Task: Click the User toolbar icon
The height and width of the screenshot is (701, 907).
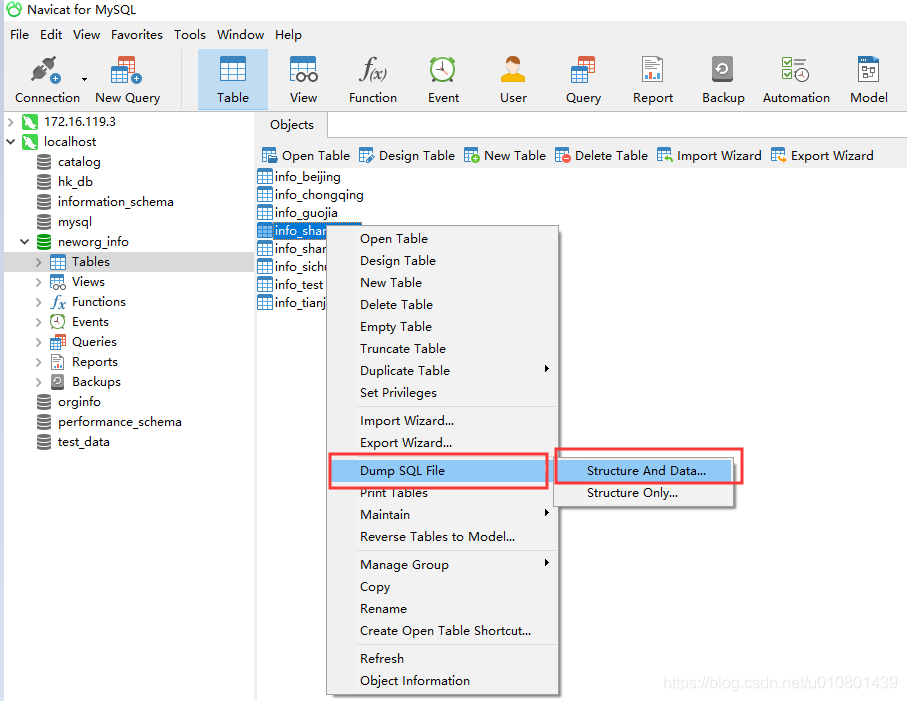Action: 513,79
